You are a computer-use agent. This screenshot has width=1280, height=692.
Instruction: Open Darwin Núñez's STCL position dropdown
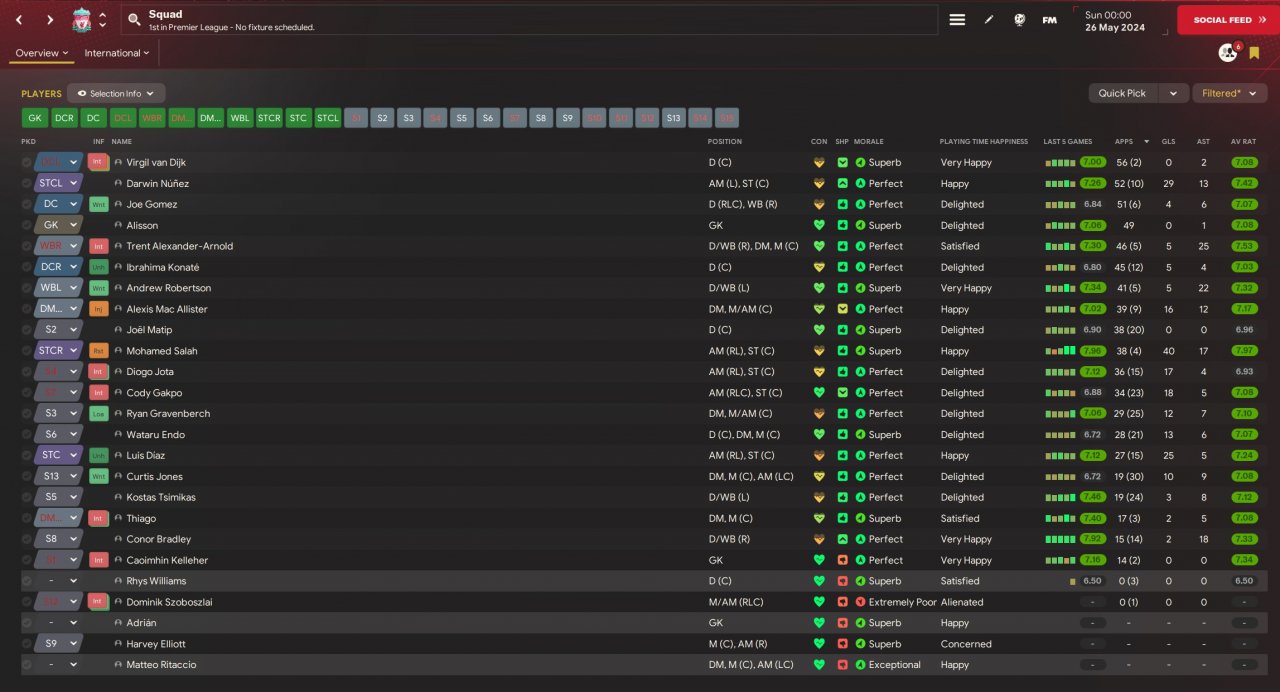59,183
